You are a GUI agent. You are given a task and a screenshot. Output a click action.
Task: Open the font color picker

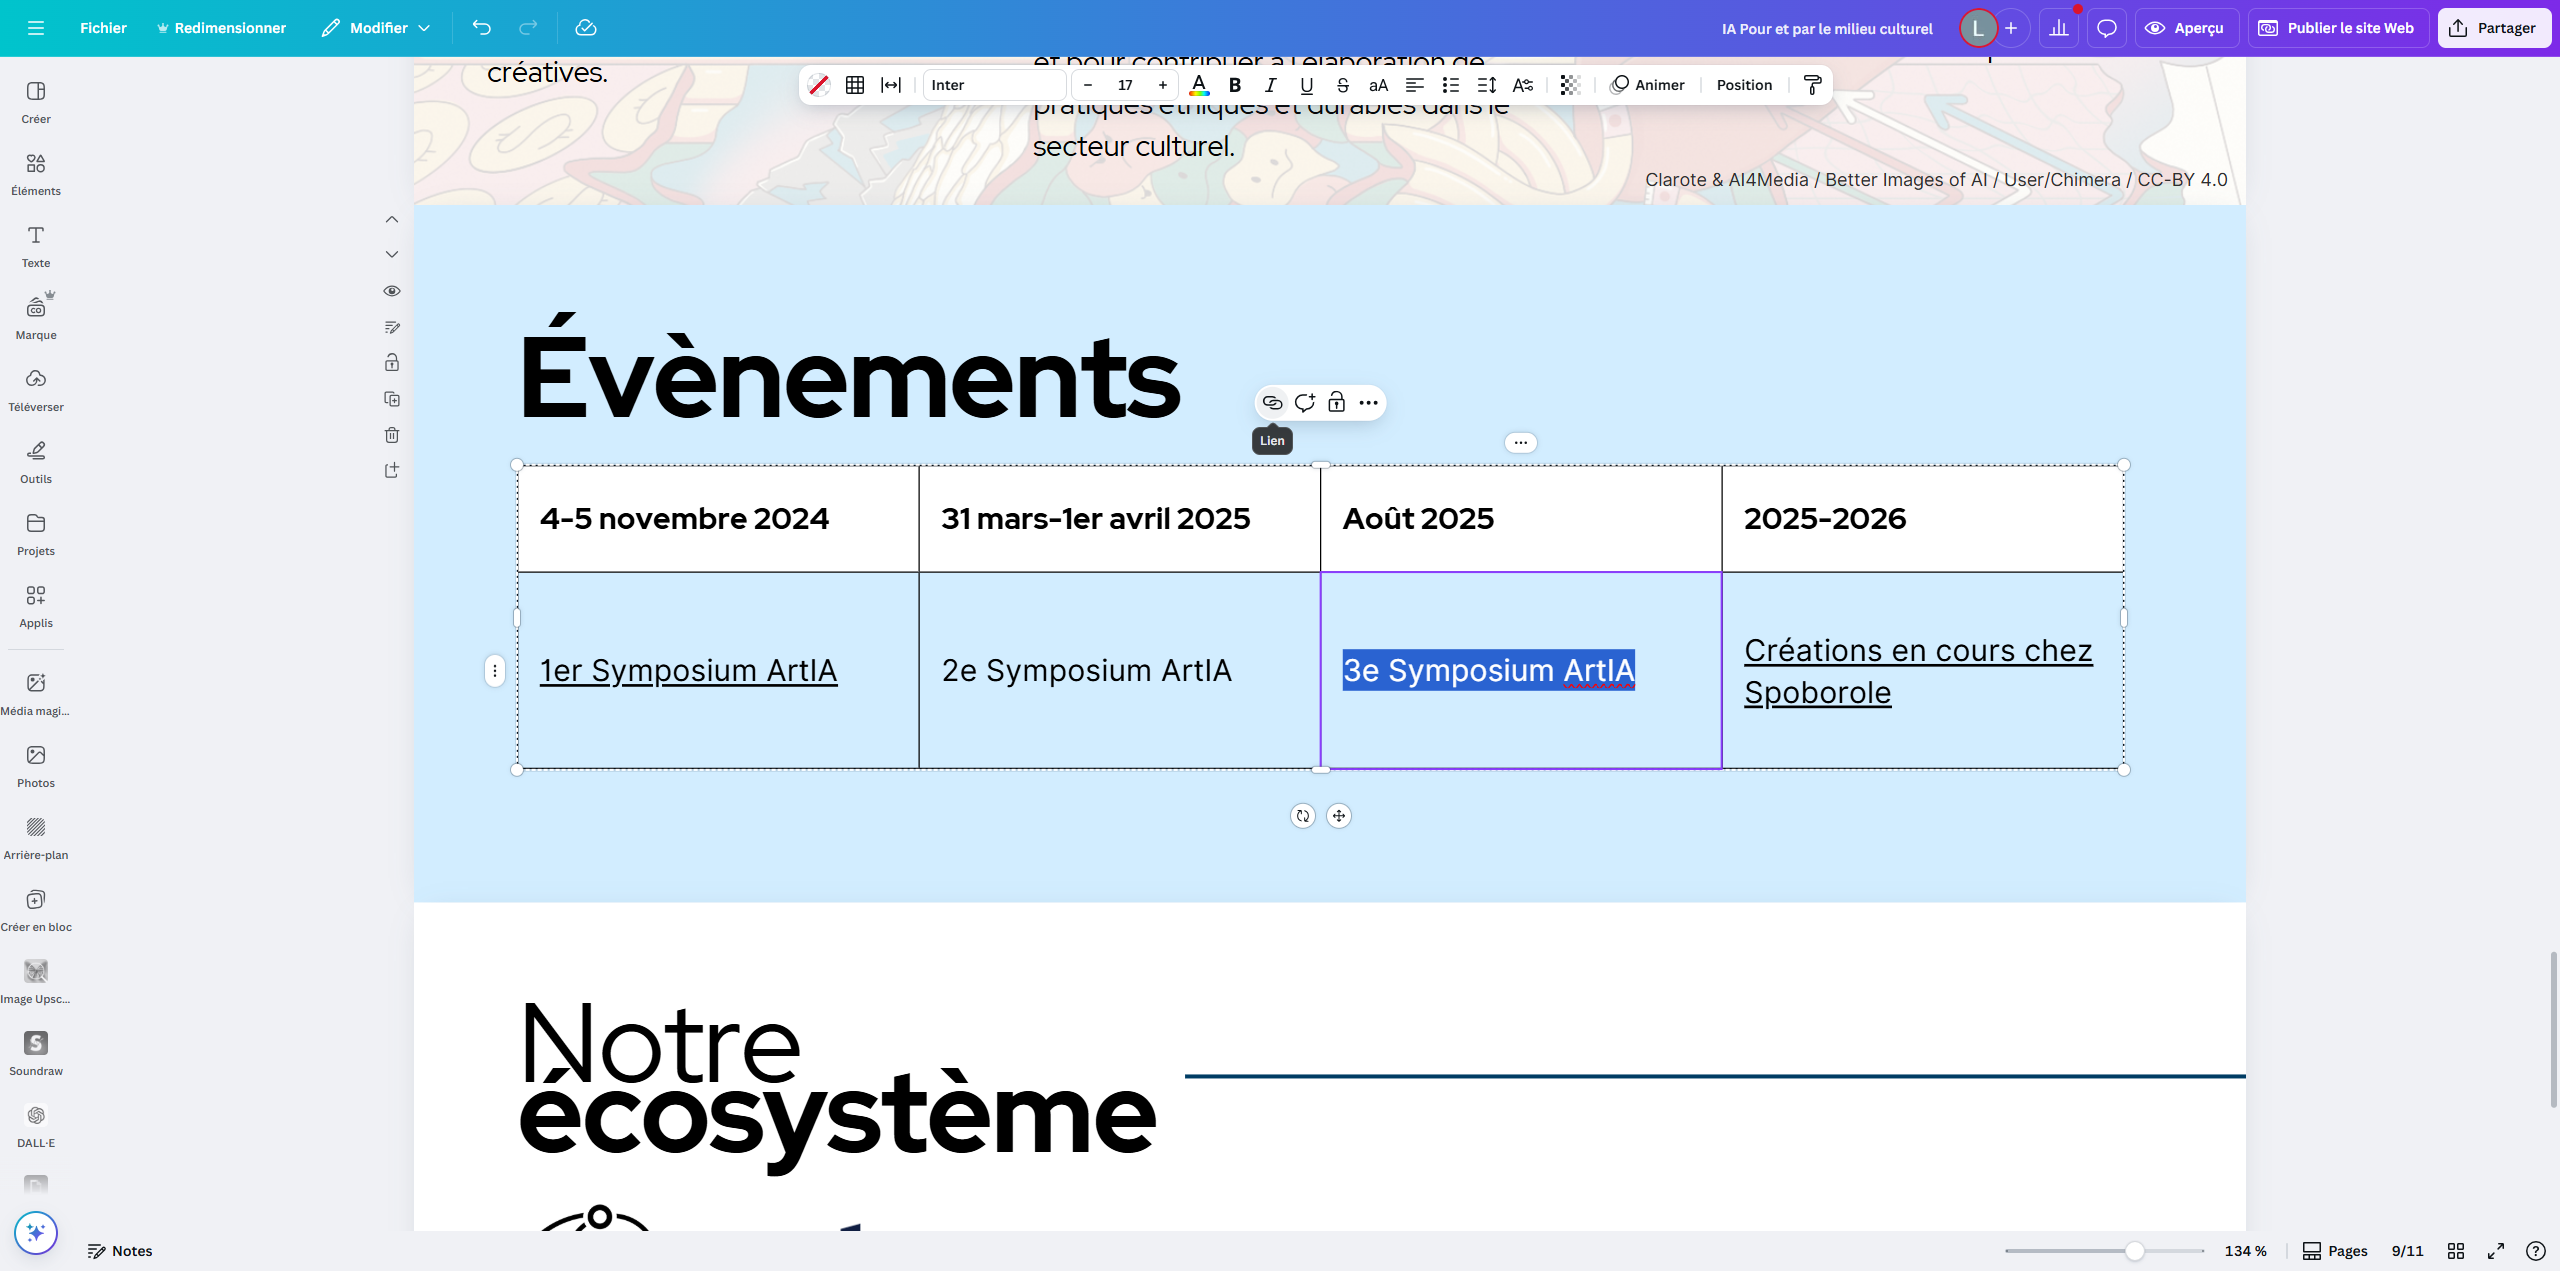tap(1199, 85)
